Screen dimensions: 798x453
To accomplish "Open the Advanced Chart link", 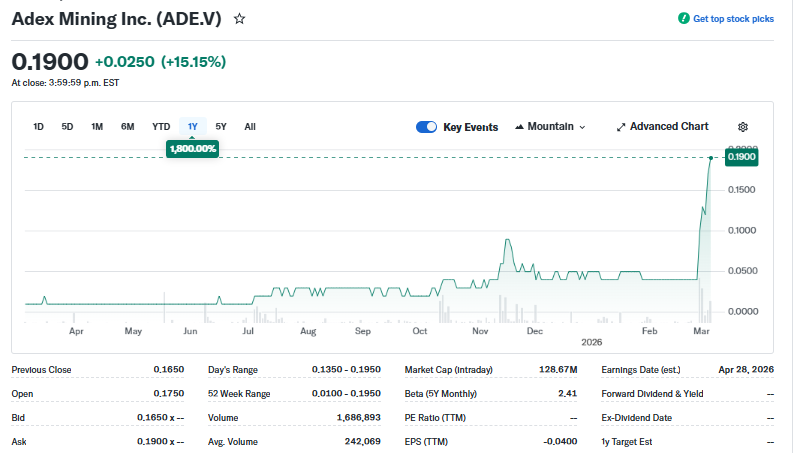I will click(663, 127).
